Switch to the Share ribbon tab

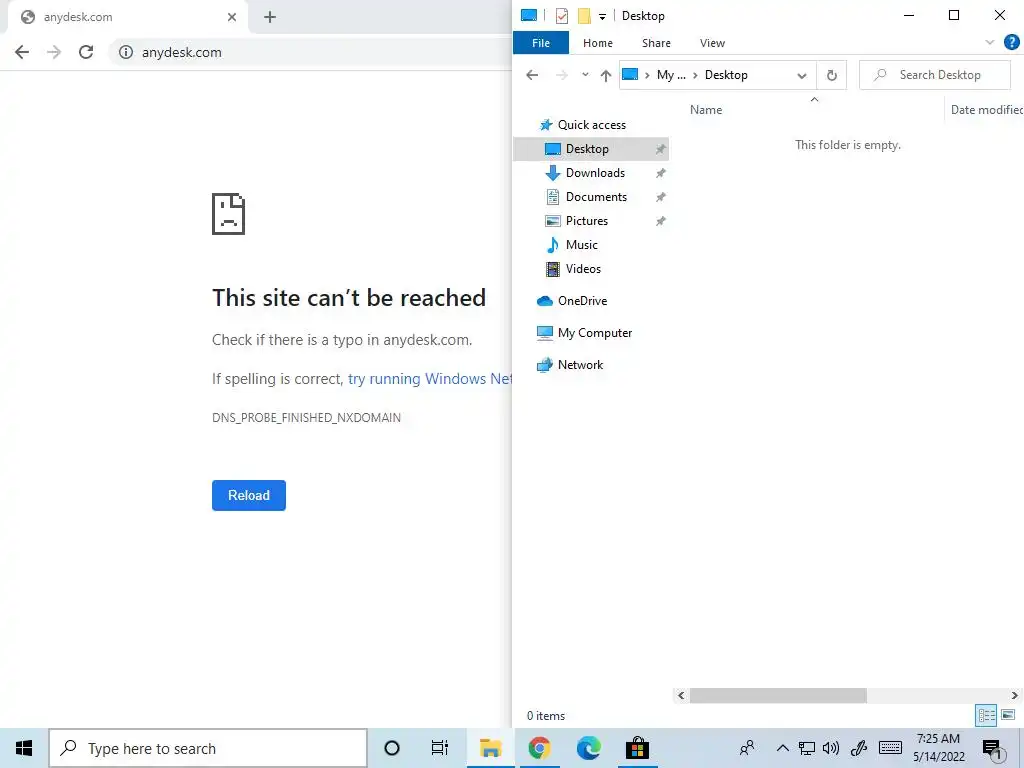[656, 43]
